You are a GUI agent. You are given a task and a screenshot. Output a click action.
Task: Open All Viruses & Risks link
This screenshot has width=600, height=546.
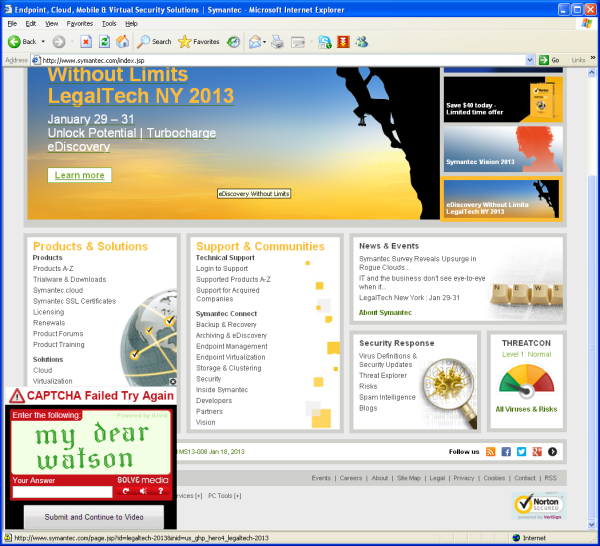526,409
